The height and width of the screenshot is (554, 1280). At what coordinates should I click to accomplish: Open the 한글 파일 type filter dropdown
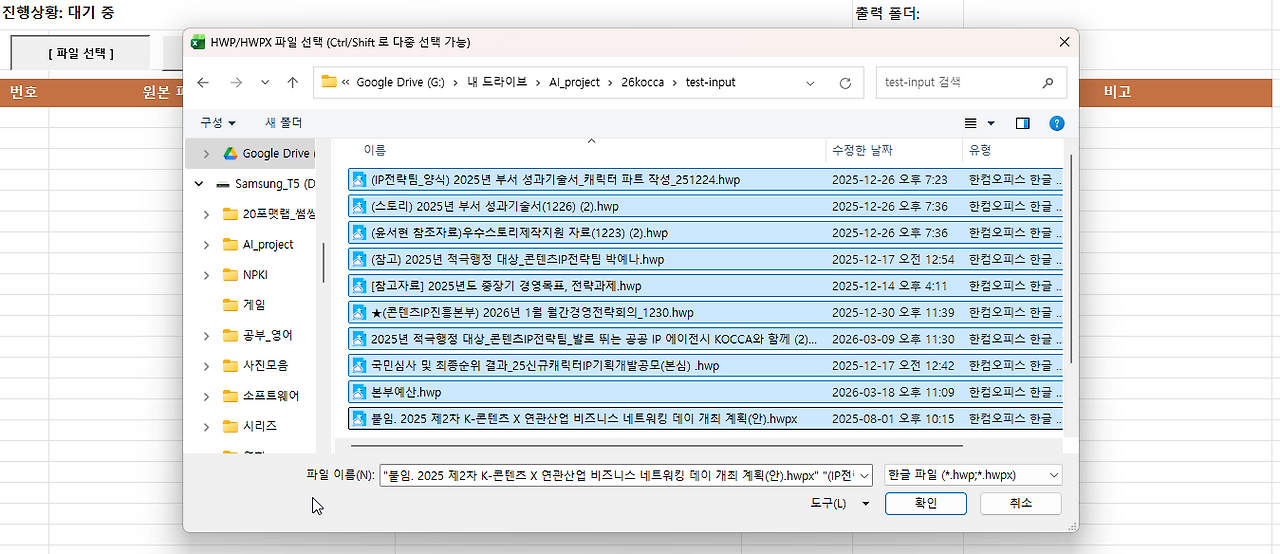click(973, 475)
